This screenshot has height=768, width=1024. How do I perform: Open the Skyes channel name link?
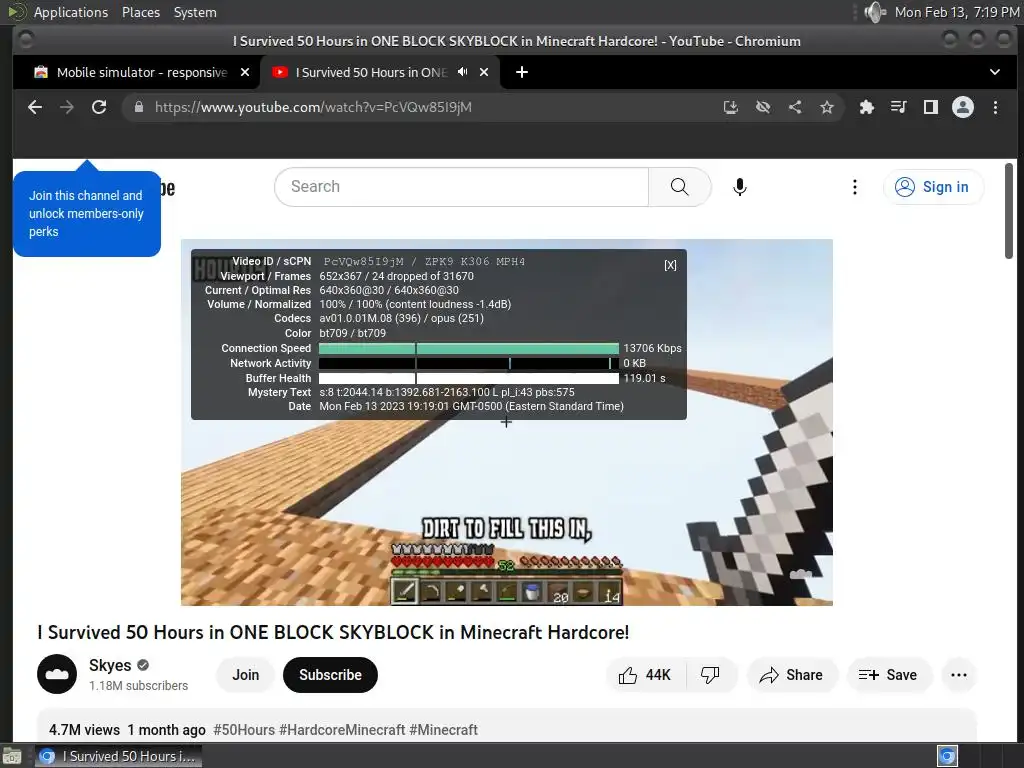click(x=110, y=665)
